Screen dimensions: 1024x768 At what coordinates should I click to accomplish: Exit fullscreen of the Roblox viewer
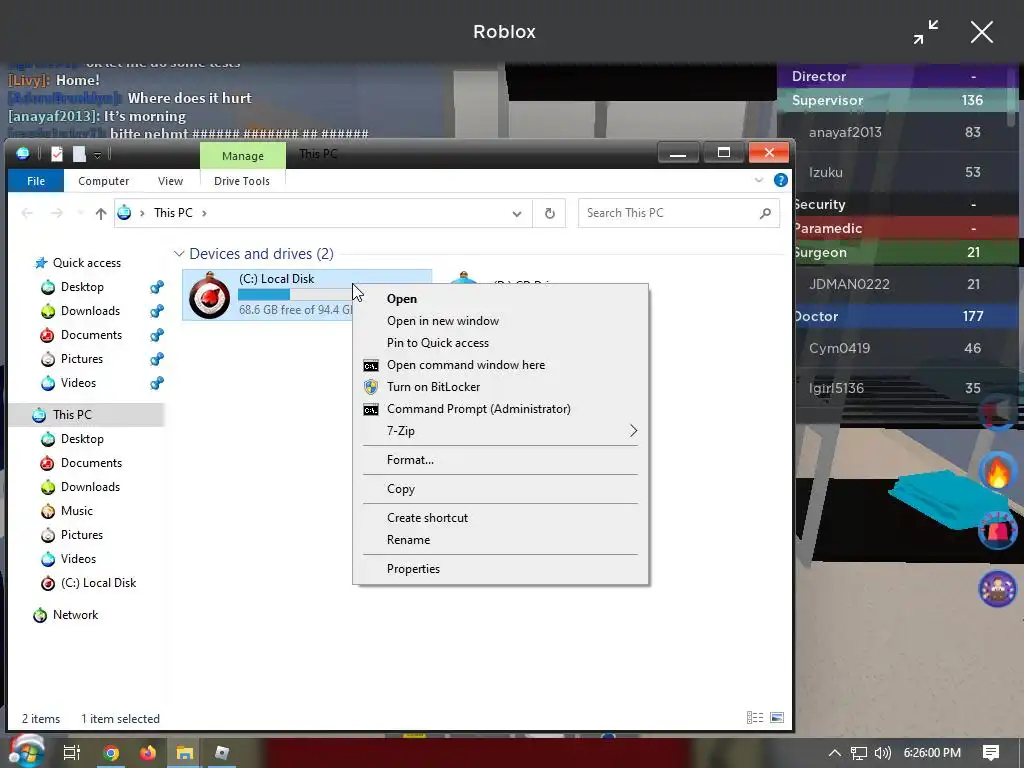925,32
